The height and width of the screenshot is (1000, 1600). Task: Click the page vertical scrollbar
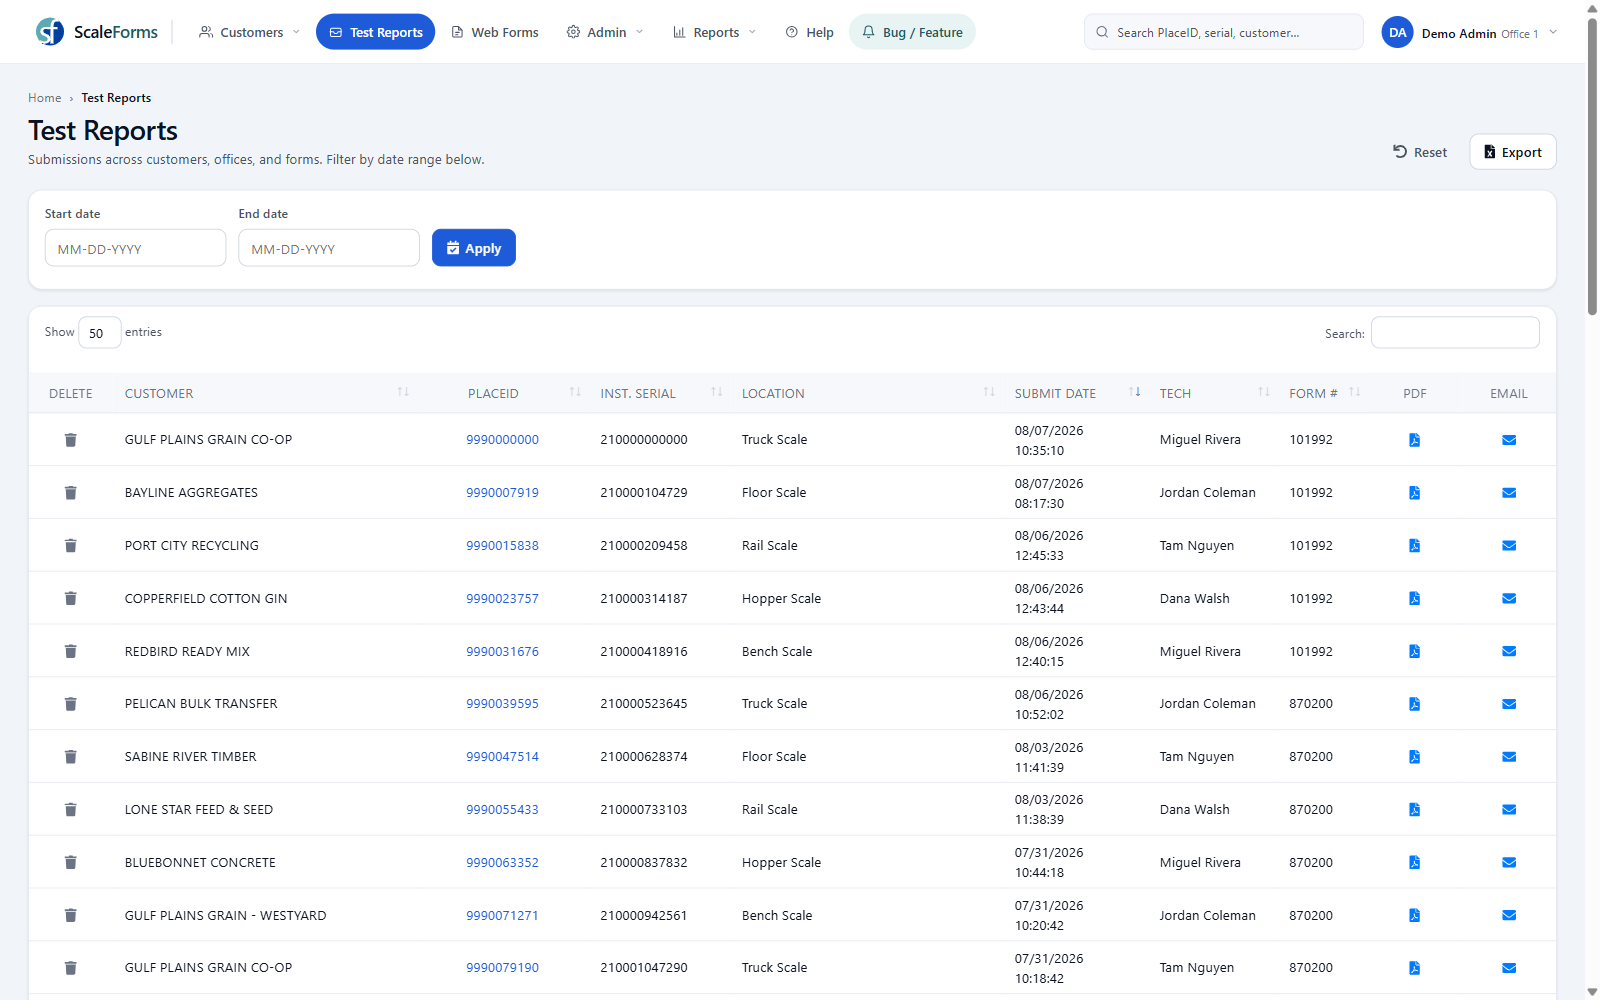click(x=1592, y=165)
